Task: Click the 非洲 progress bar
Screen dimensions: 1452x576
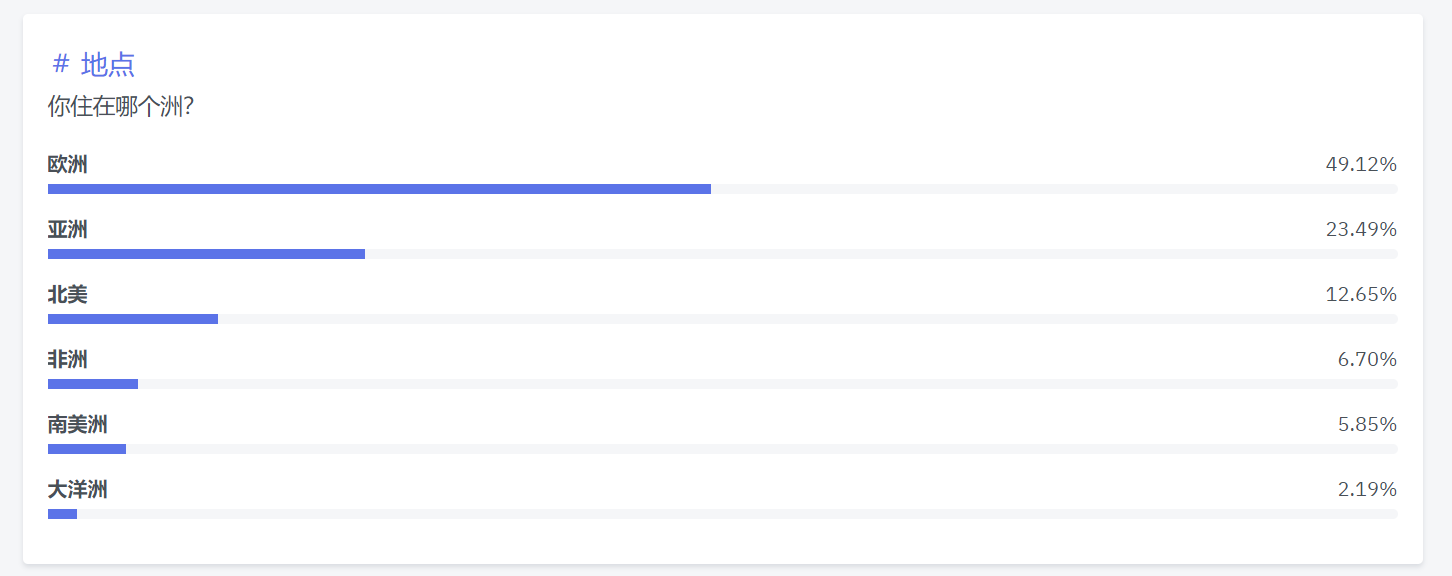Action: (x=722, y=384)
